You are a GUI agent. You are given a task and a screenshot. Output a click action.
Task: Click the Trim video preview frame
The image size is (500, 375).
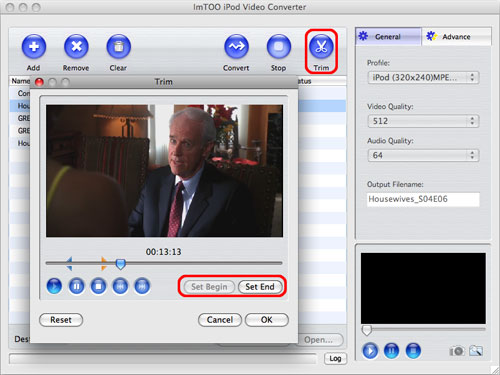tap(164, 171)
